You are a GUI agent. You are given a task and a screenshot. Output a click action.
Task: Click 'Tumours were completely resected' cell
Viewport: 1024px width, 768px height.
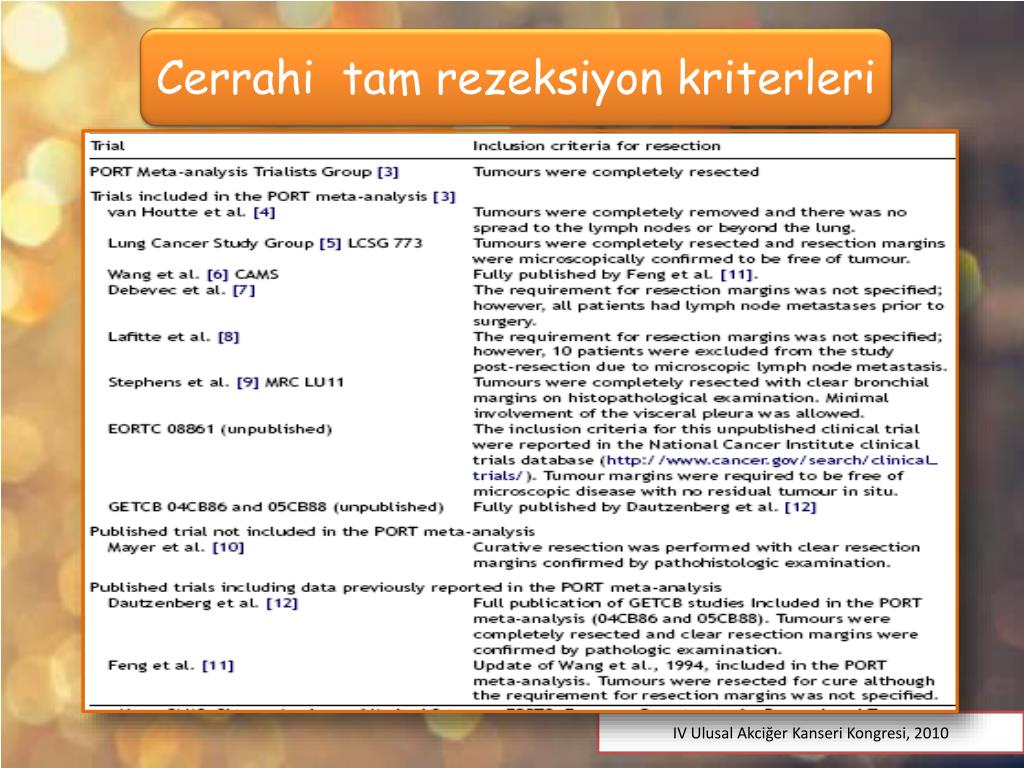(x=616, y=172)
